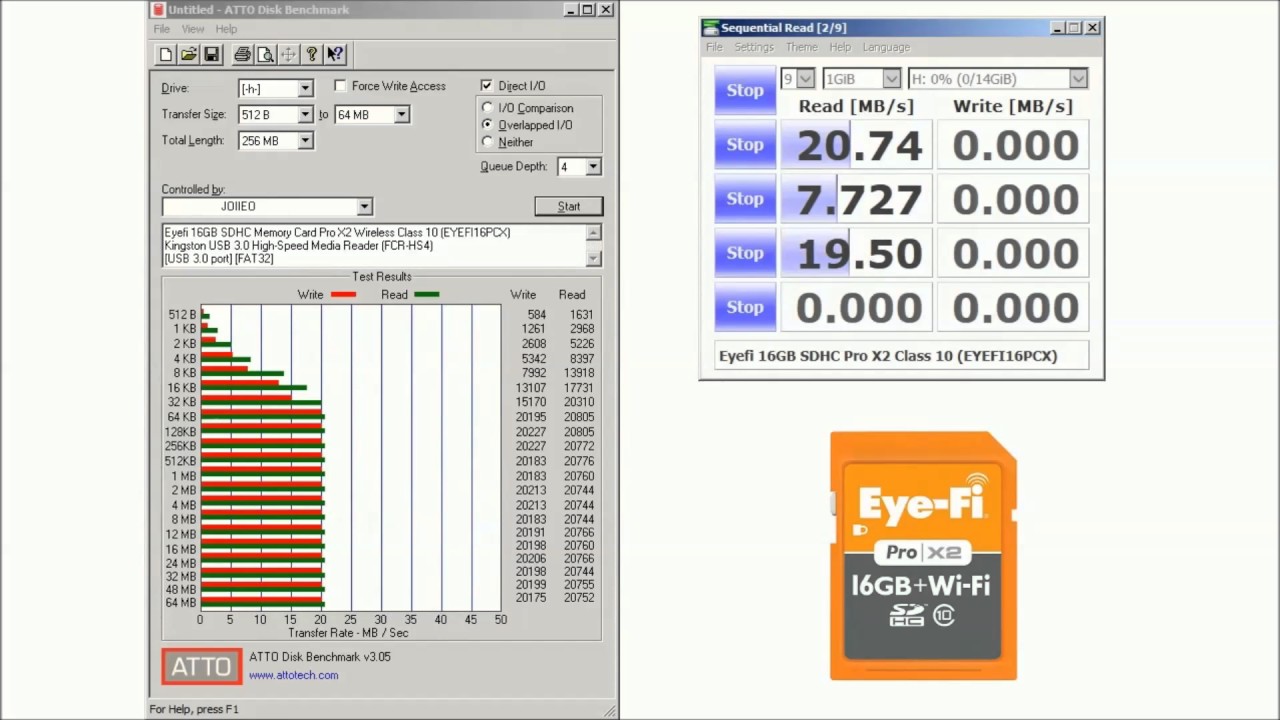This screenshot has width=1280, height=720.
Task: Close the Sequential Read window
Action: pos(1092,28)
